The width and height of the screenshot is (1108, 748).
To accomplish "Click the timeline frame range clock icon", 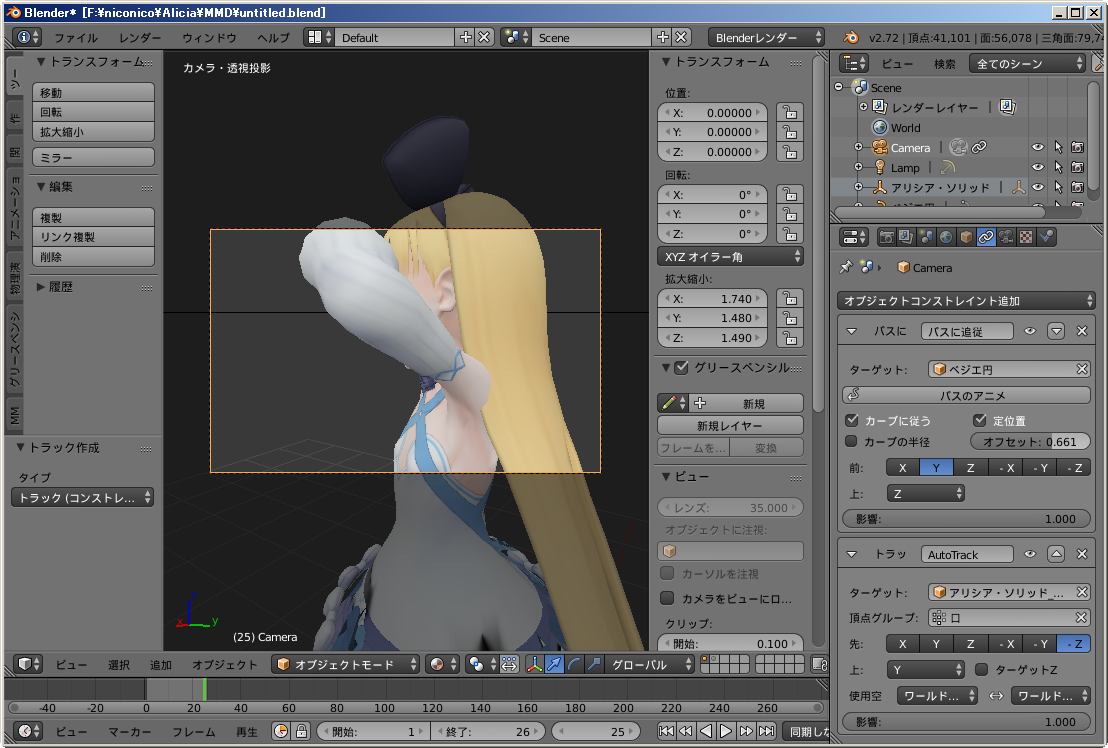I will (x=281, y=731).
